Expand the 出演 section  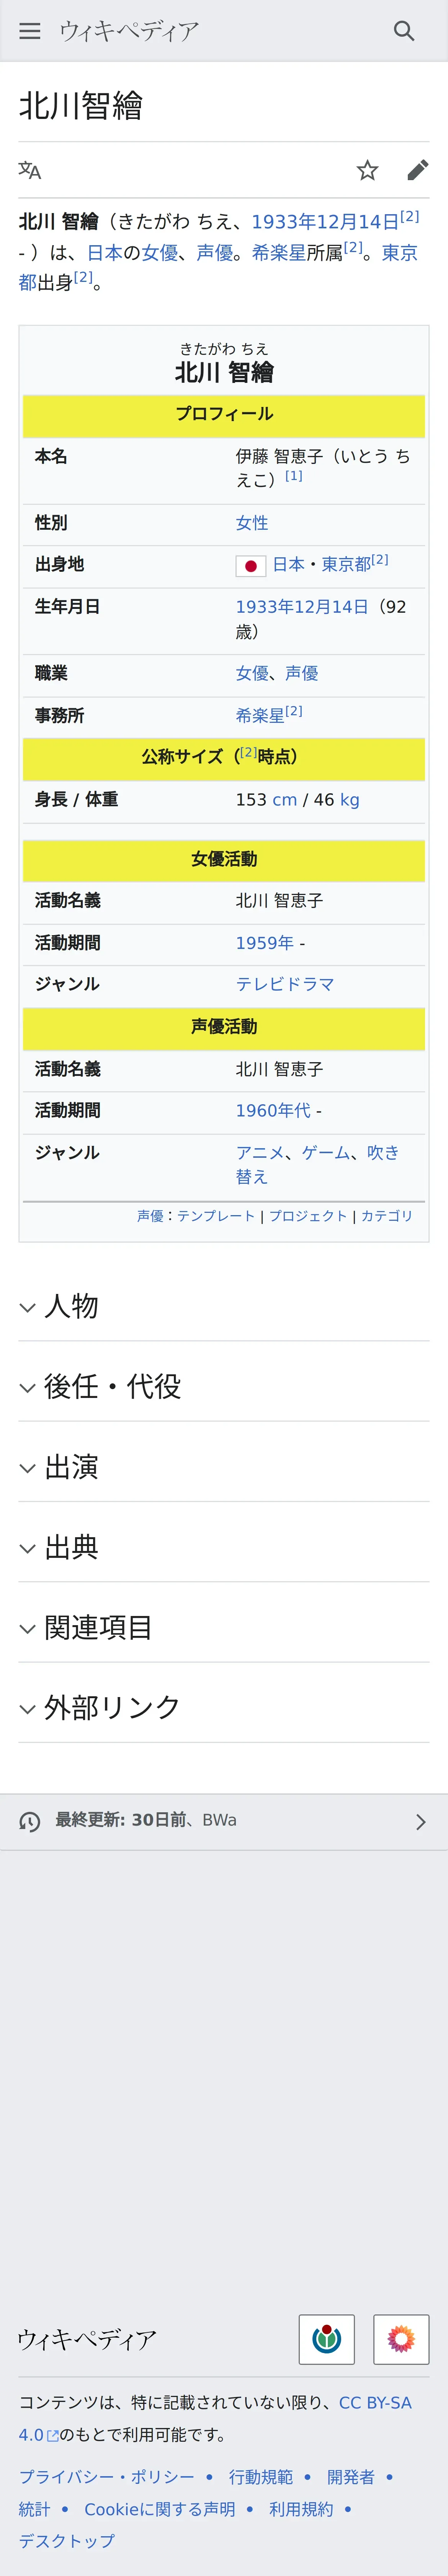(224, 1467)
